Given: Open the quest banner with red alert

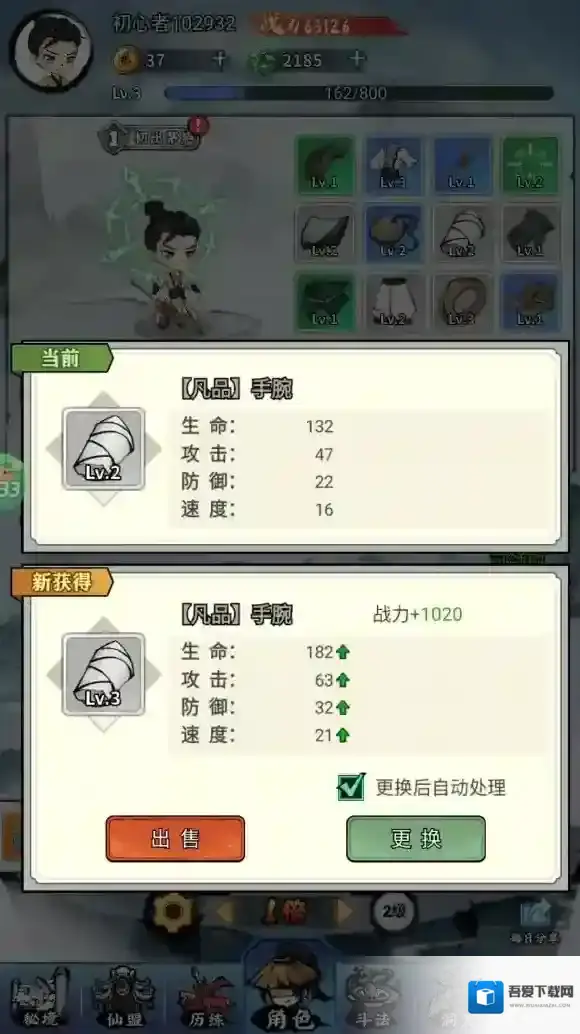Looking at the screenshot, I should (x=151, y=138).
